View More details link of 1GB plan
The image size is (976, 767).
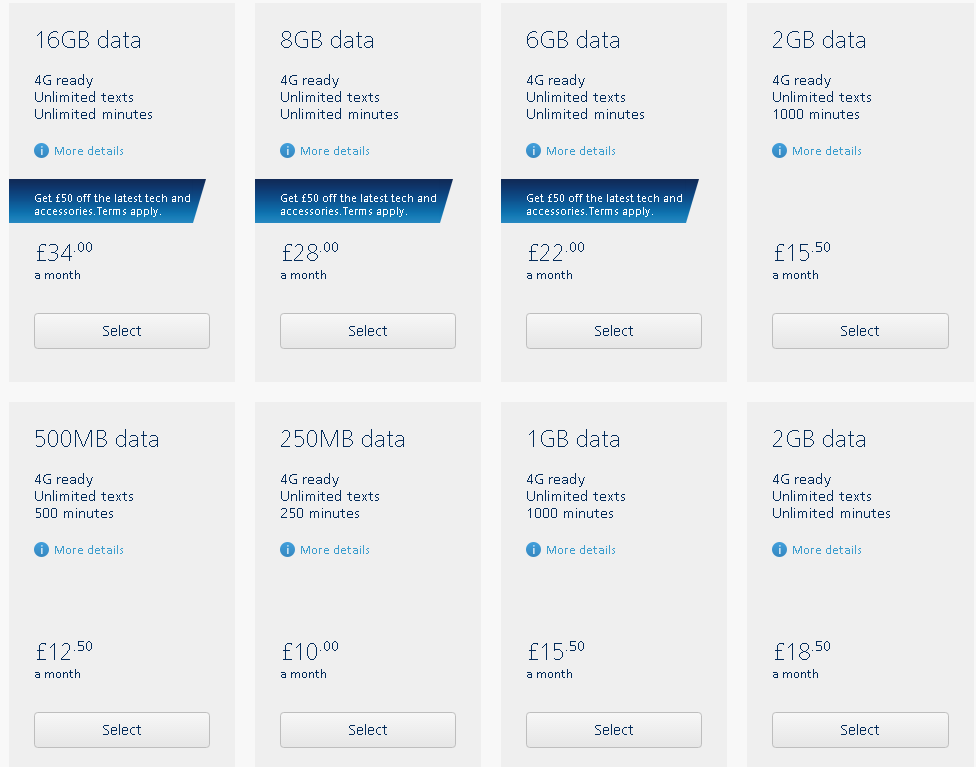(581, 550)
